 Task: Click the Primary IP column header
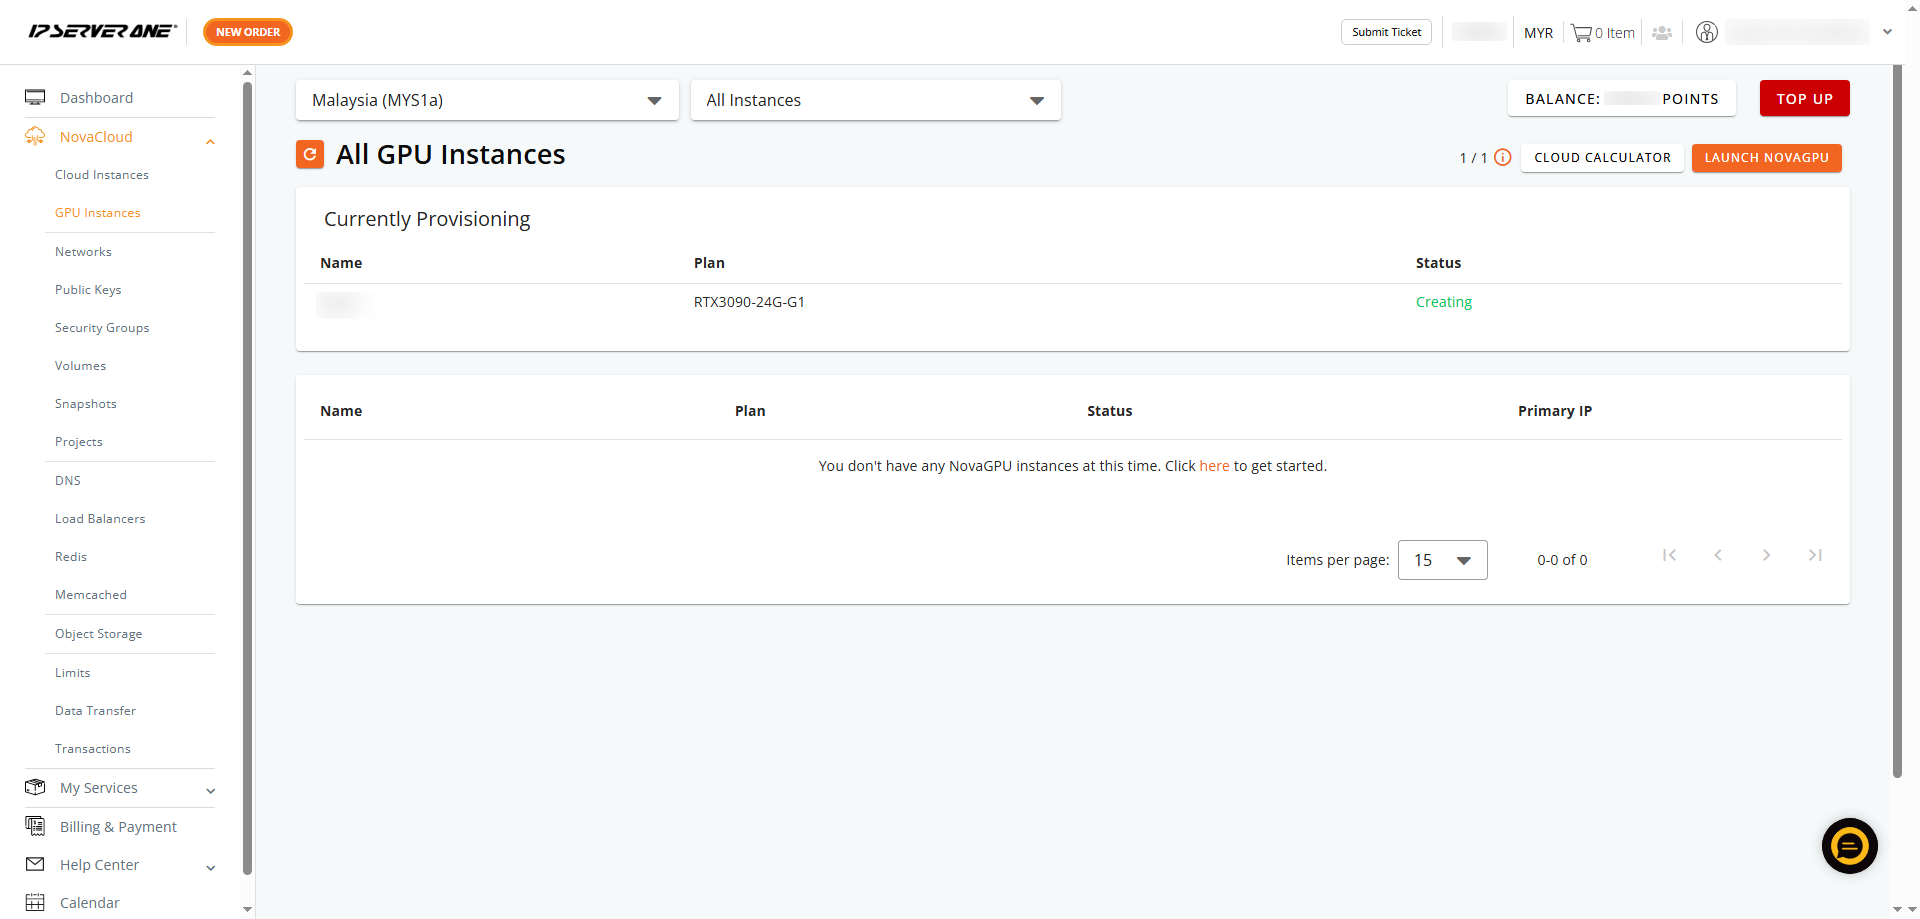tap(1554, 411)
